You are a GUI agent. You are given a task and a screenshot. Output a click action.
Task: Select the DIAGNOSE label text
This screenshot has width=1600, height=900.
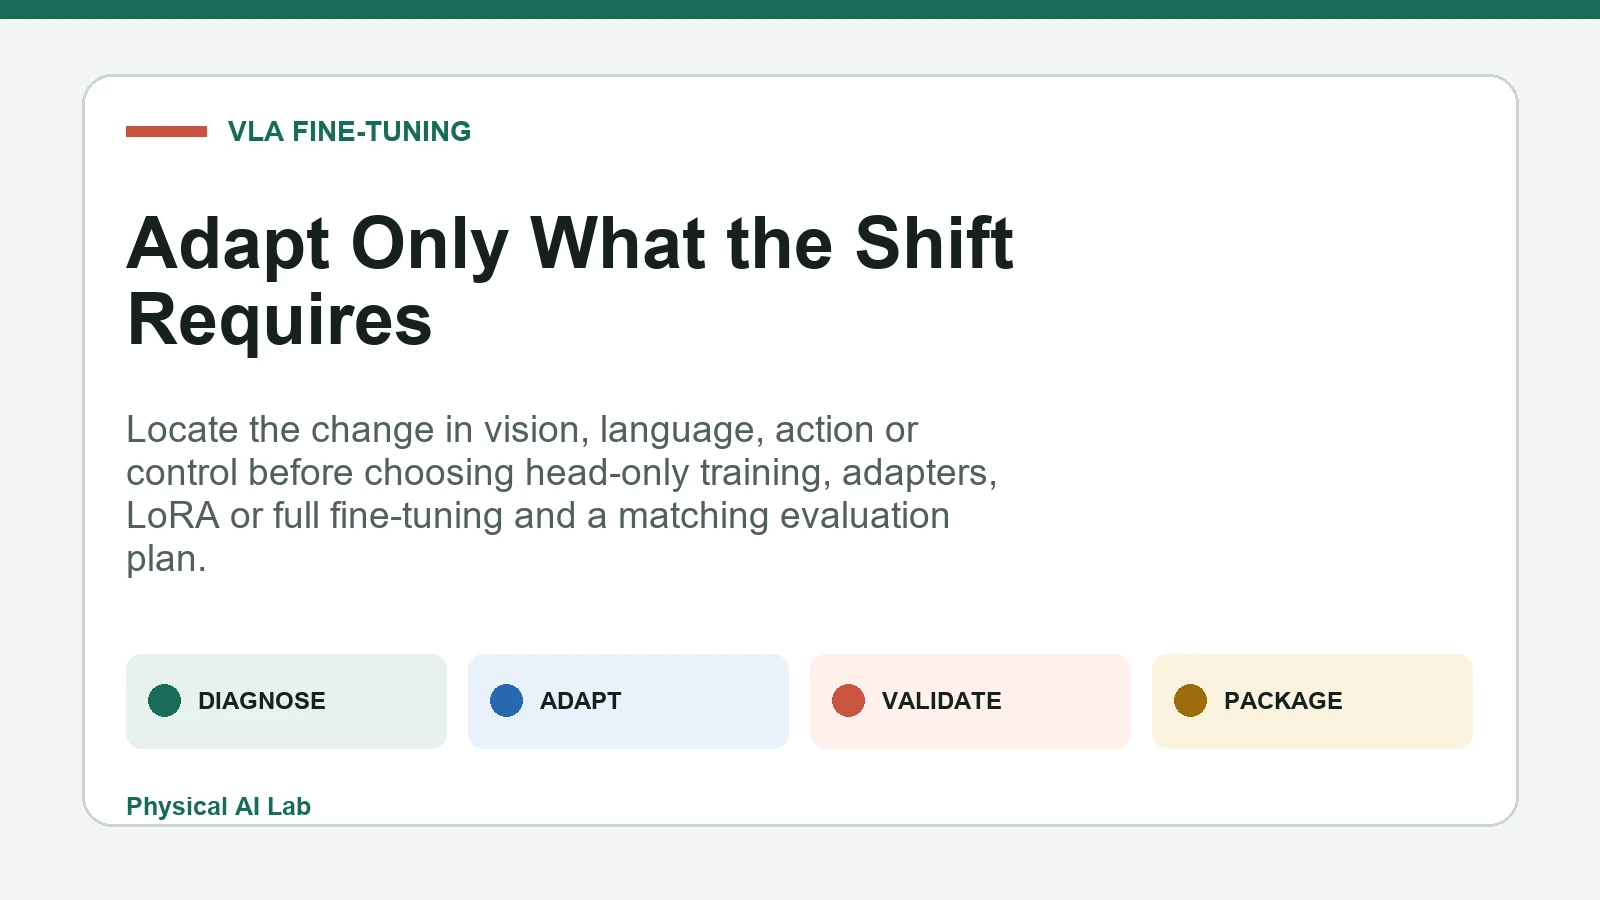(x=262, y=701)
